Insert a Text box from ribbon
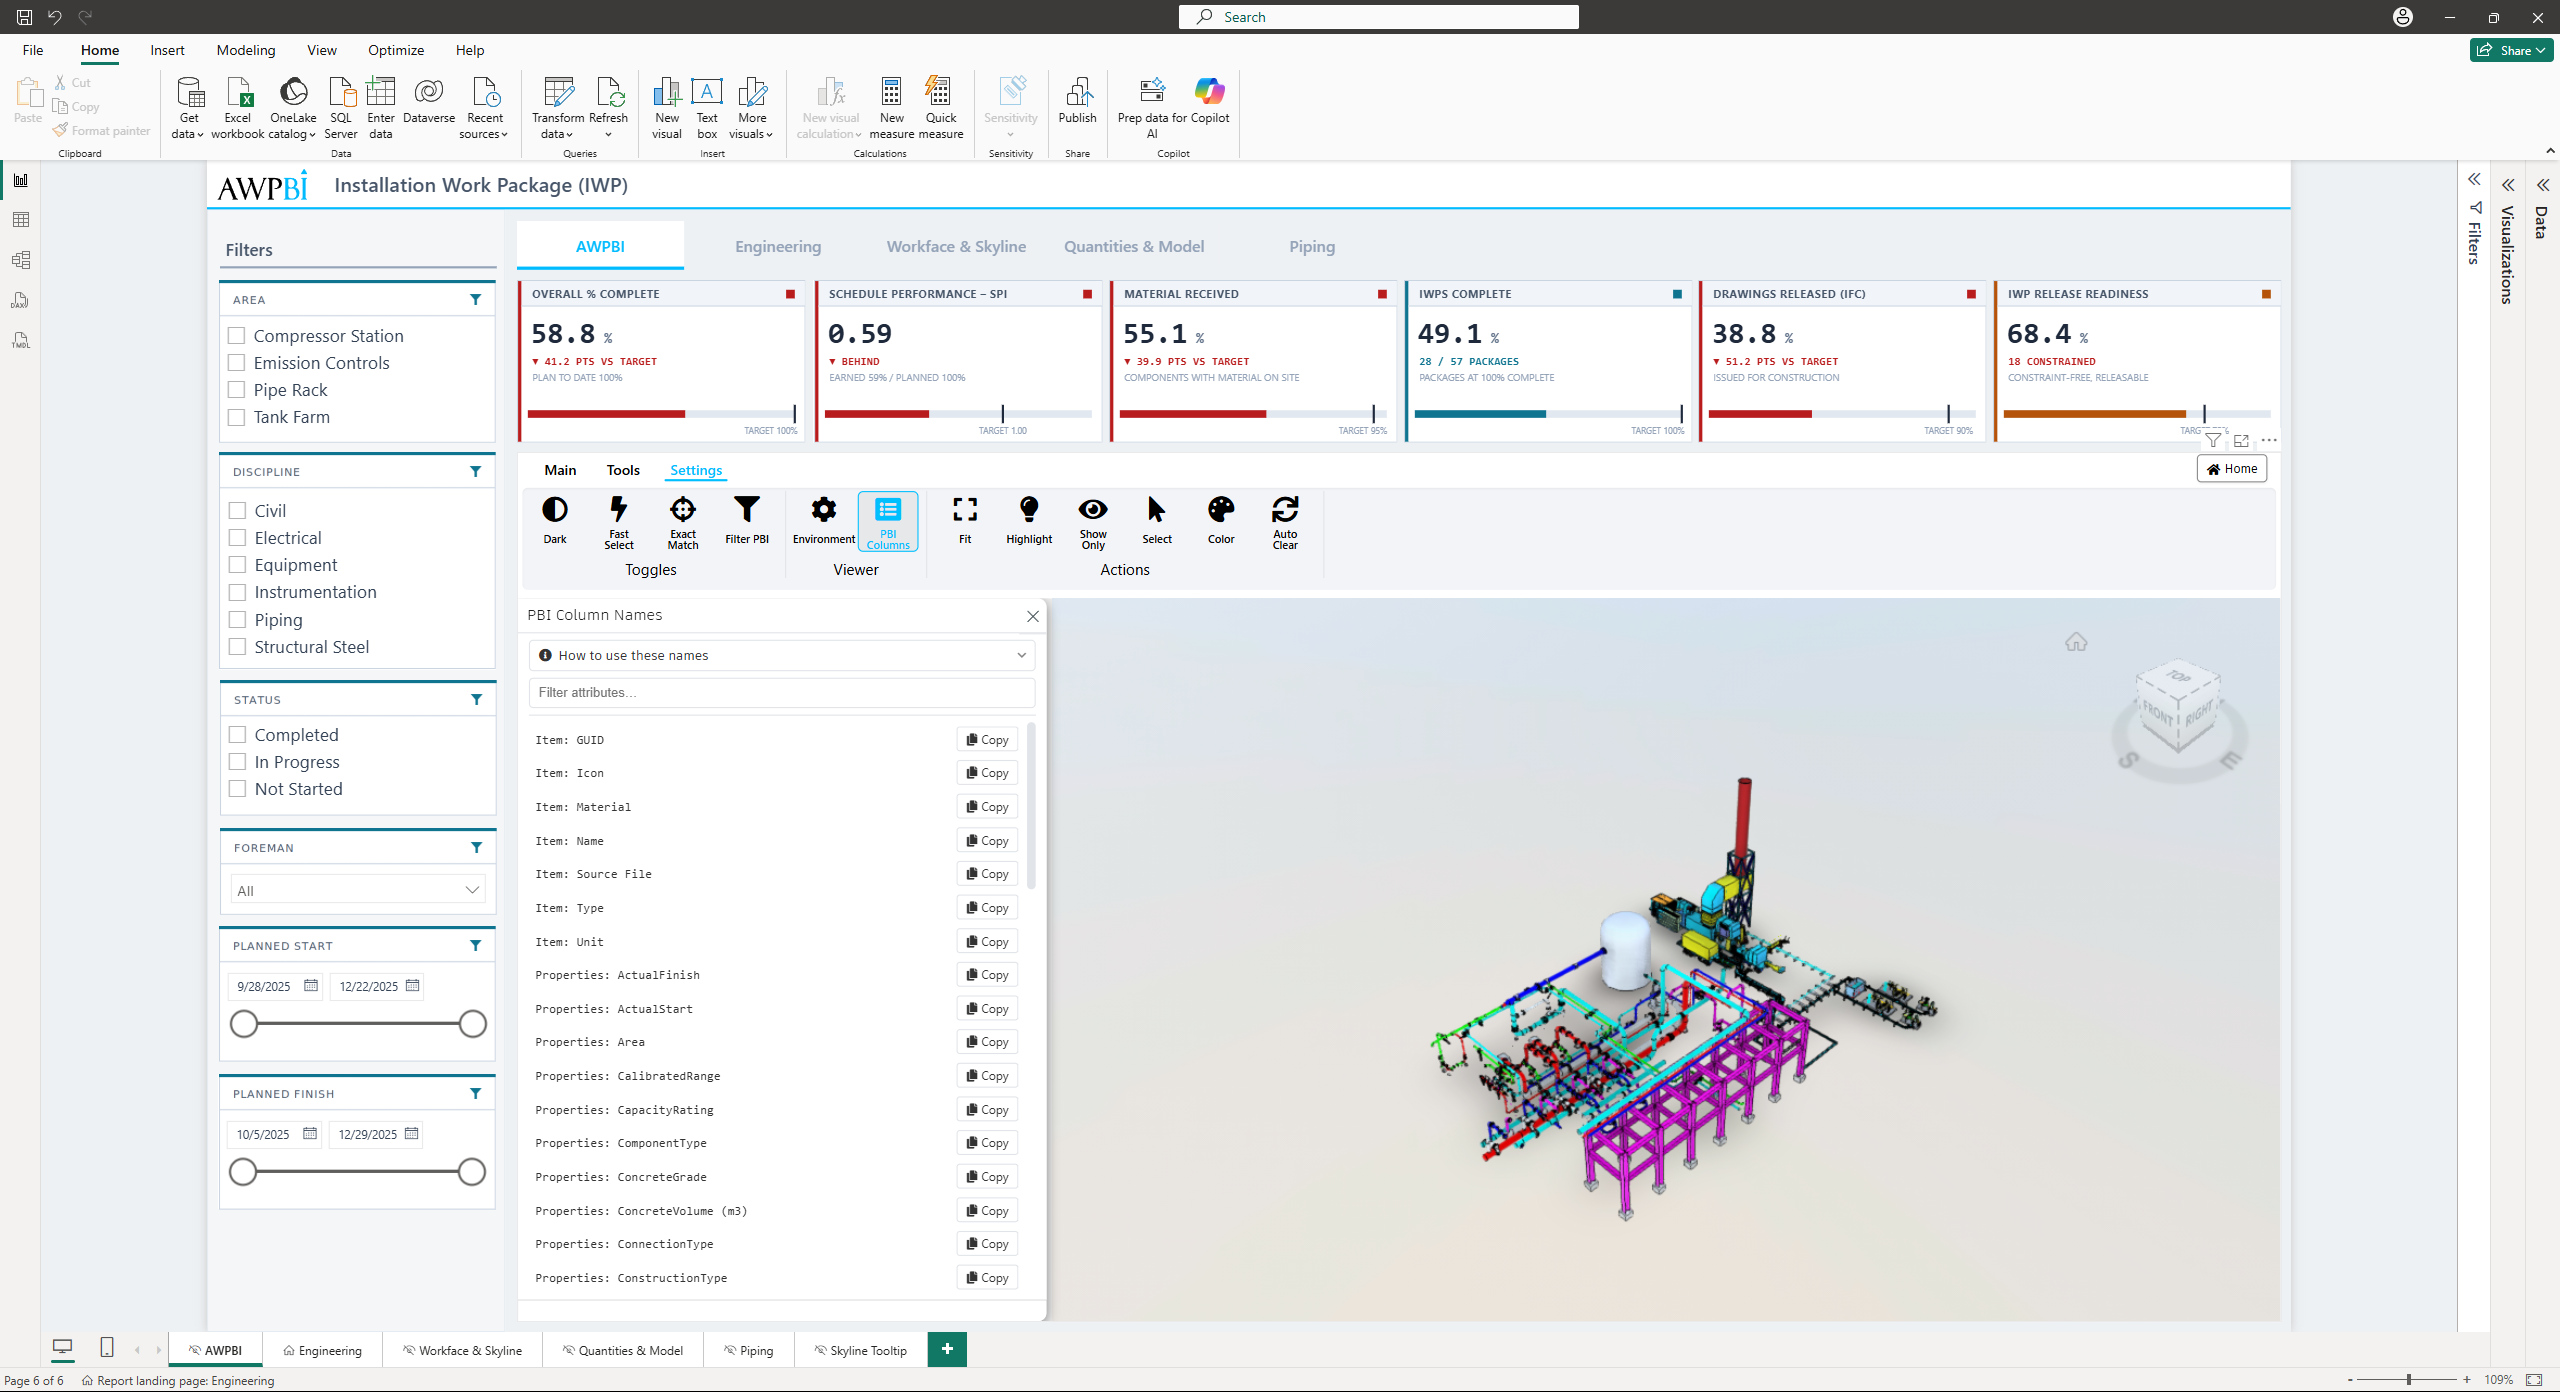 coord(707,108)
